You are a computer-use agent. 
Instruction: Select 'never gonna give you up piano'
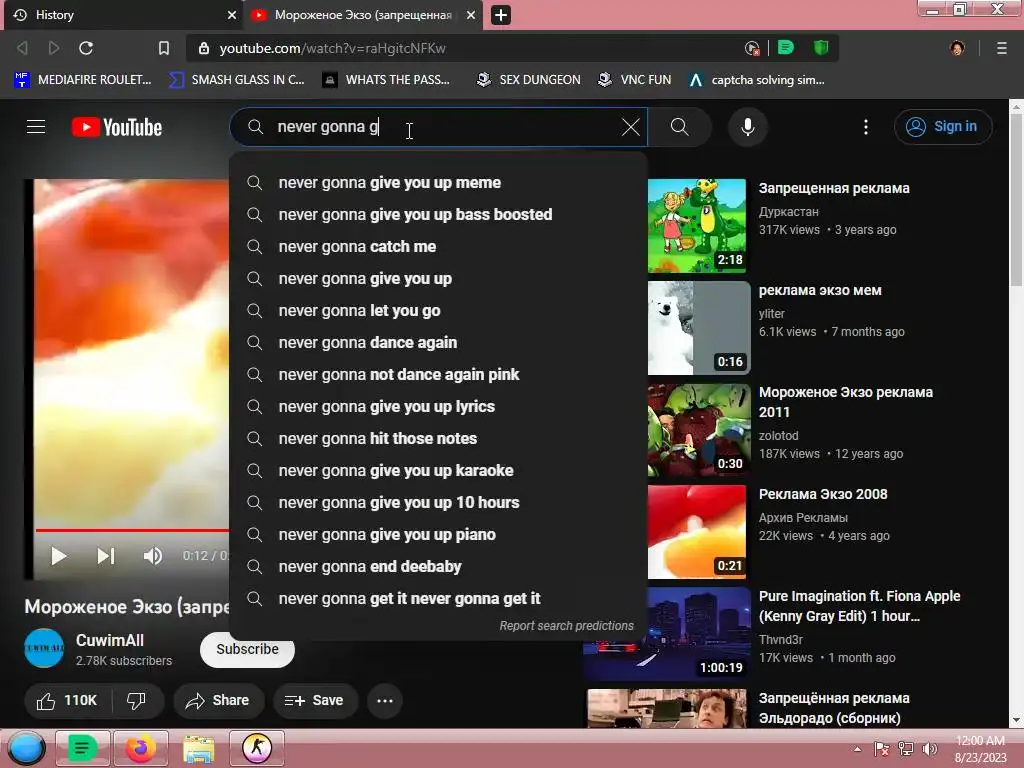(438, 535)
